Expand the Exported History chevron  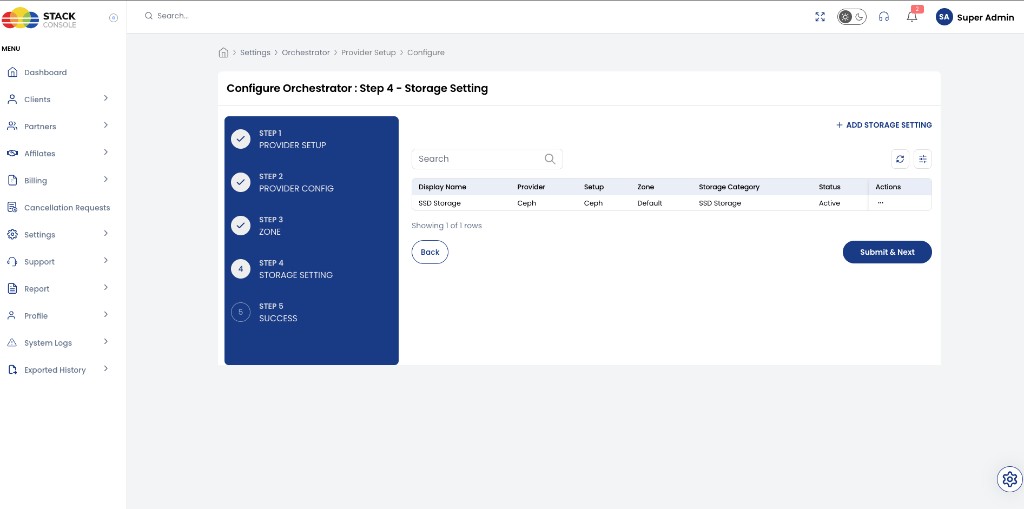[x=106, y=369]
